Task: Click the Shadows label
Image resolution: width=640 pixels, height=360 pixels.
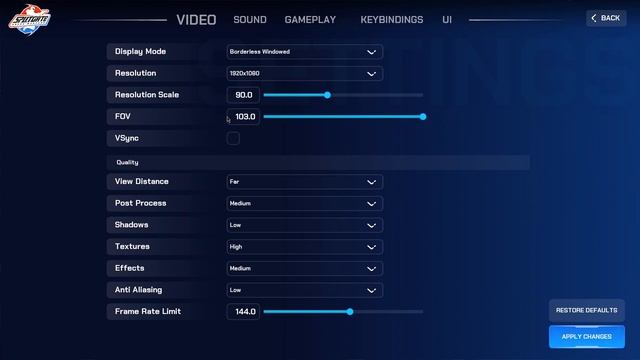Action: (131, 224)
